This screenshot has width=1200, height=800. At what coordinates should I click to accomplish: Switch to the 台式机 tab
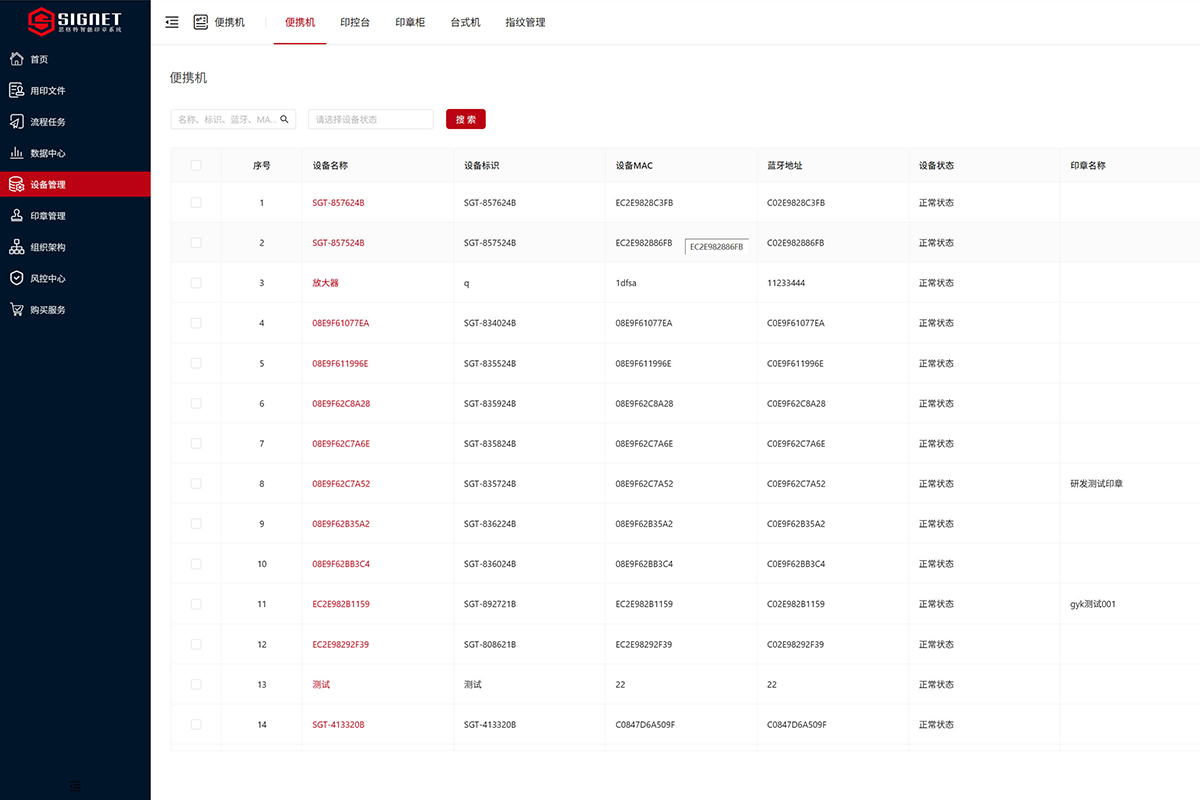[x=465, y=22]
